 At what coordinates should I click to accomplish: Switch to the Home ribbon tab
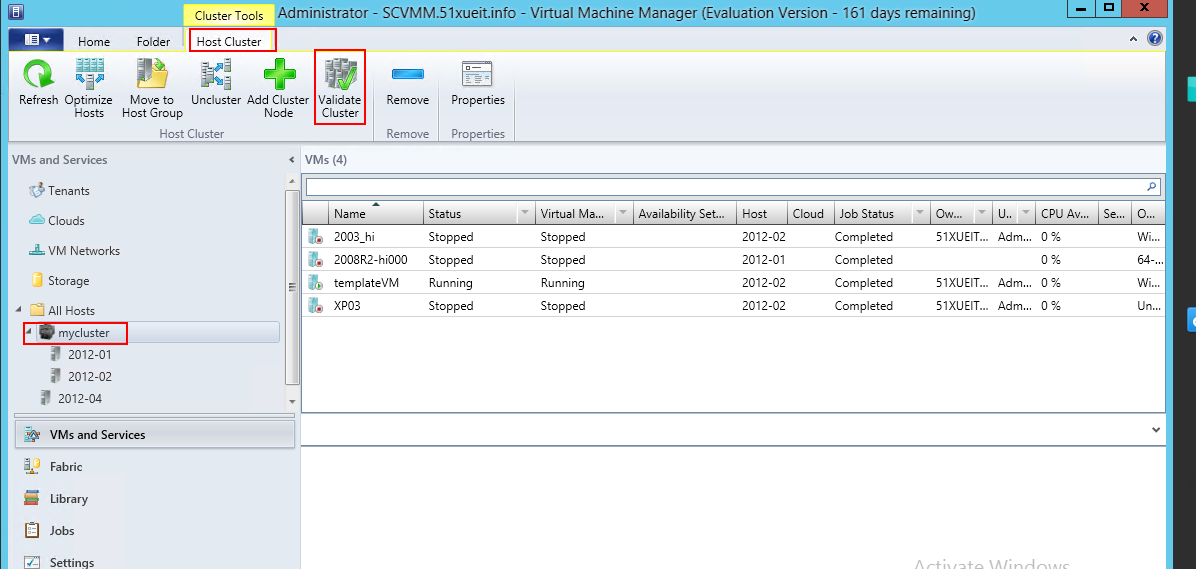point(94,42)
